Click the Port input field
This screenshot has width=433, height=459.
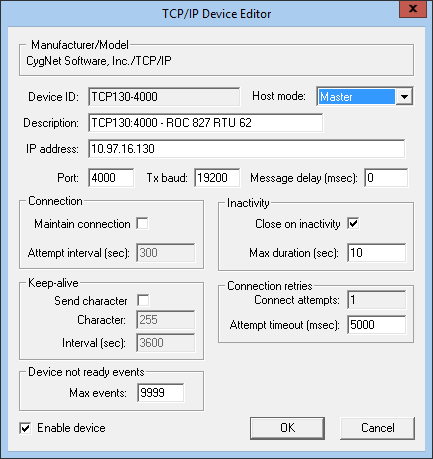111,178
